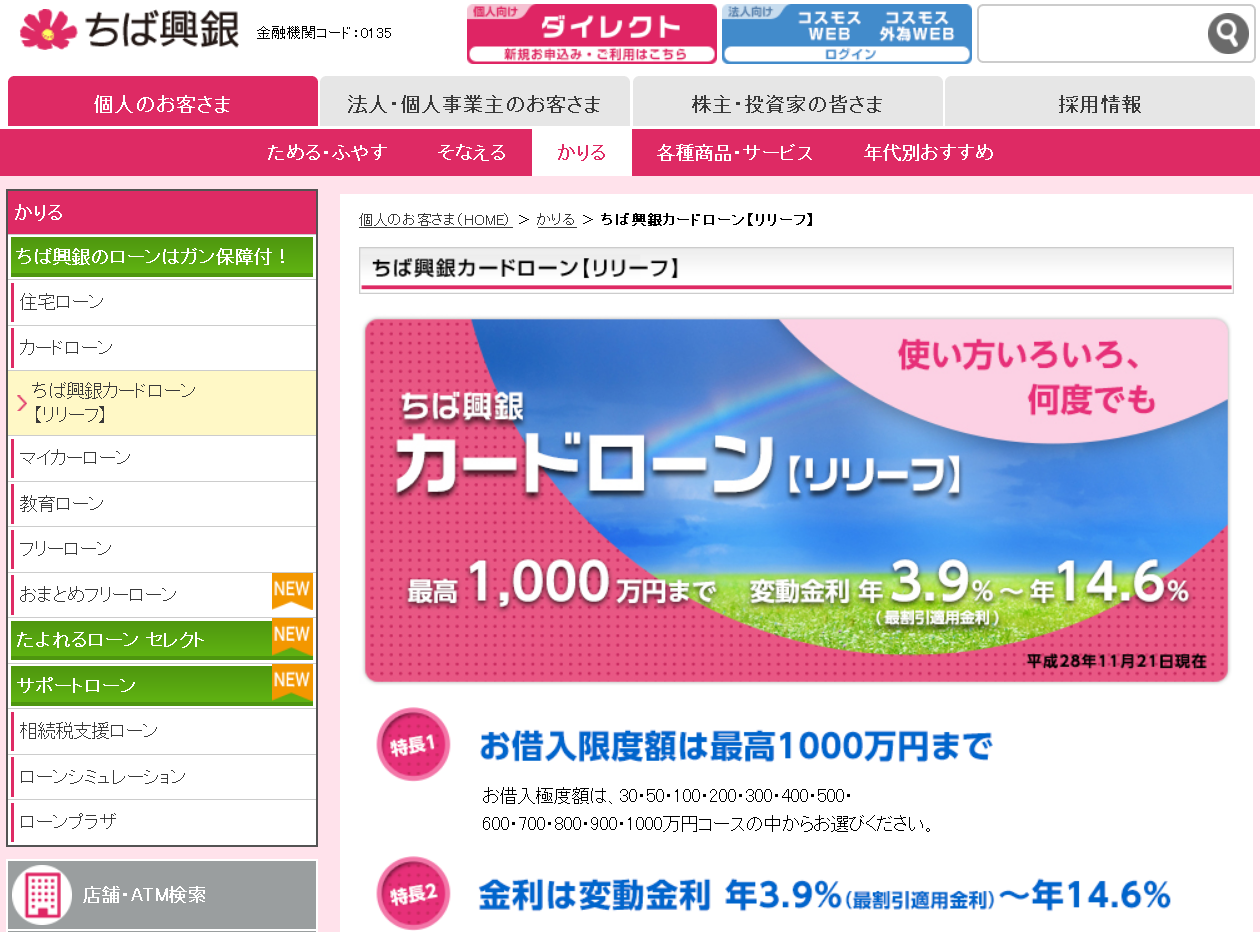Open the かりる menu item

point(582,153)
